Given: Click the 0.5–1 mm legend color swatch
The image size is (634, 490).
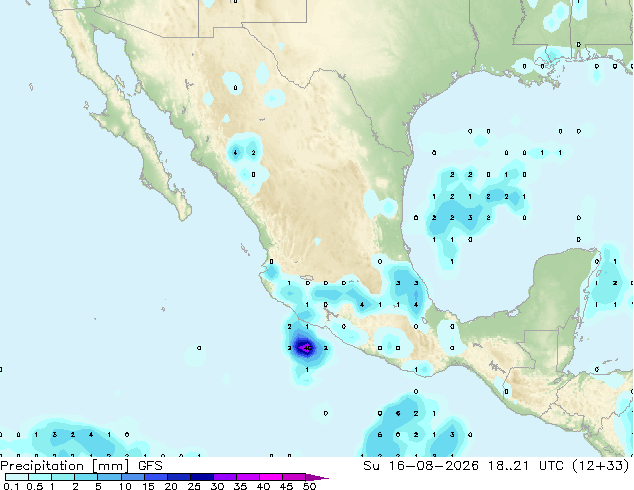Looking at the screenshot, I should pyautogui.click(x=40, y=477).
